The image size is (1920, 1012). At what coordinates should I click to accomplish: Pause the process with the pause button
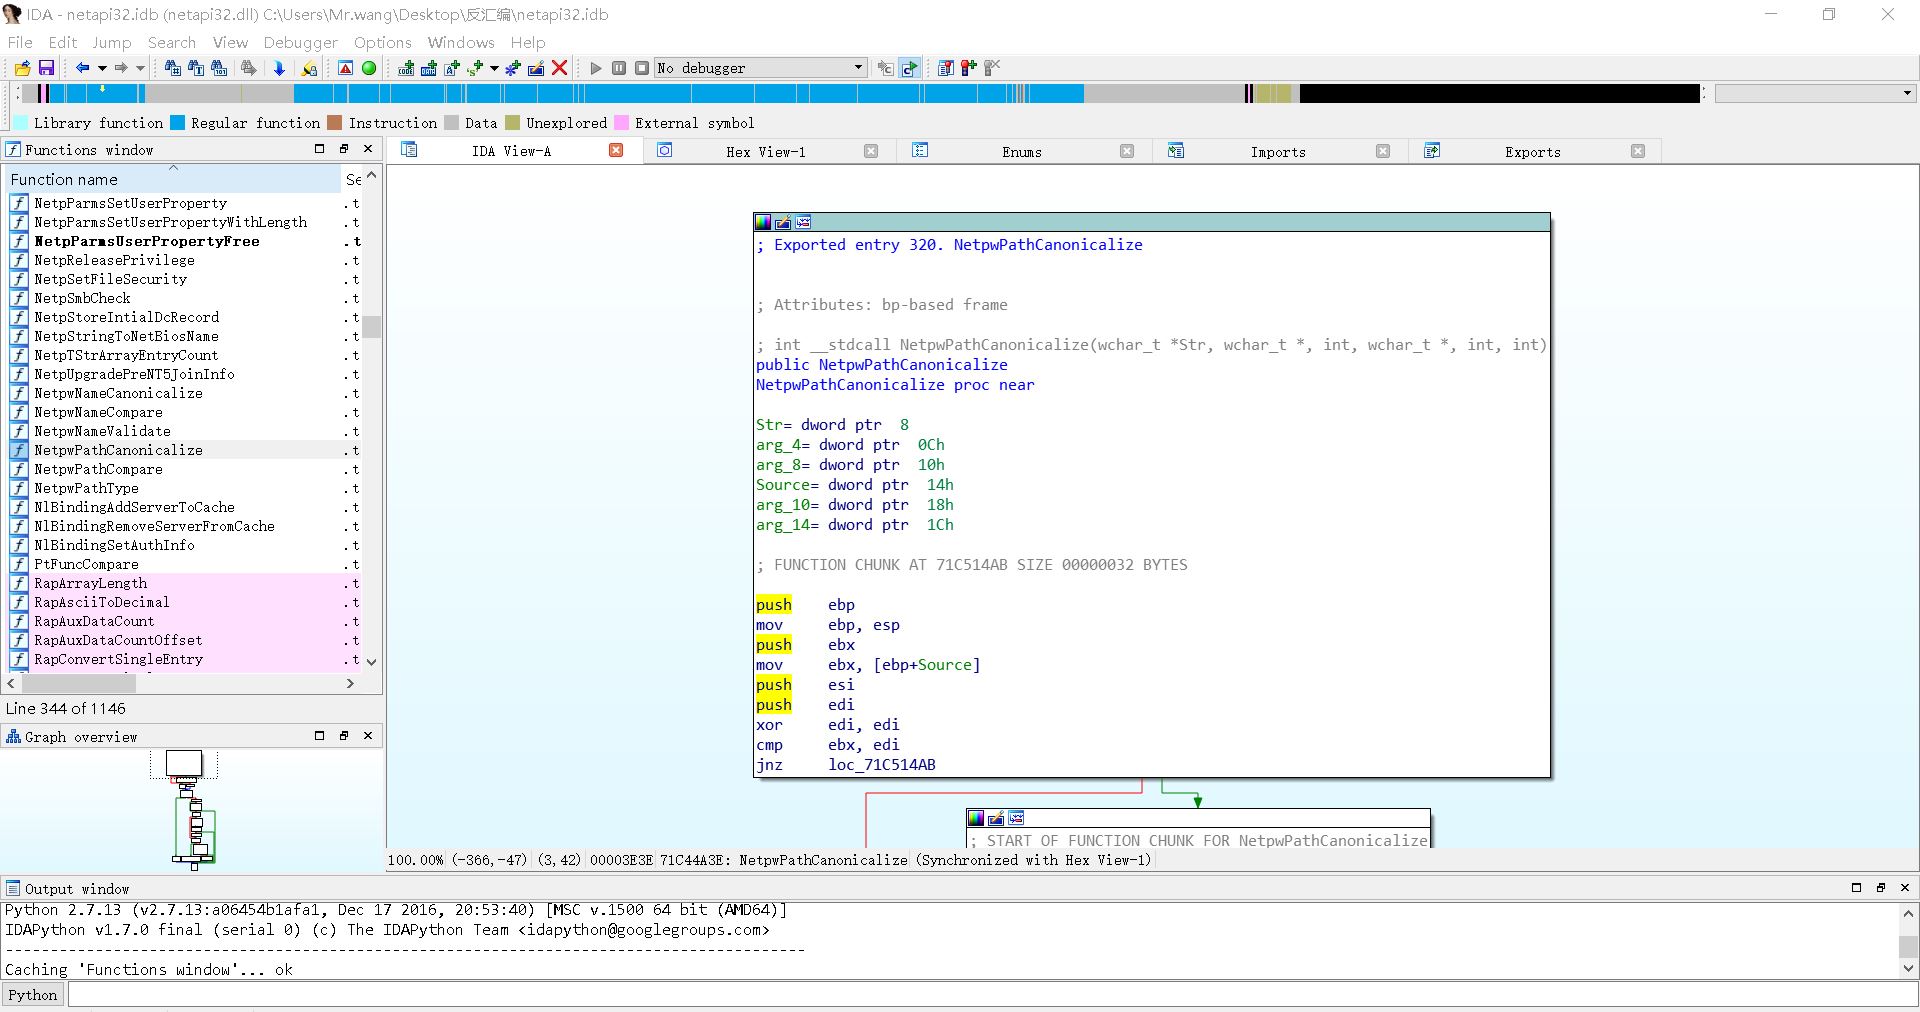(x=619, y=68)
